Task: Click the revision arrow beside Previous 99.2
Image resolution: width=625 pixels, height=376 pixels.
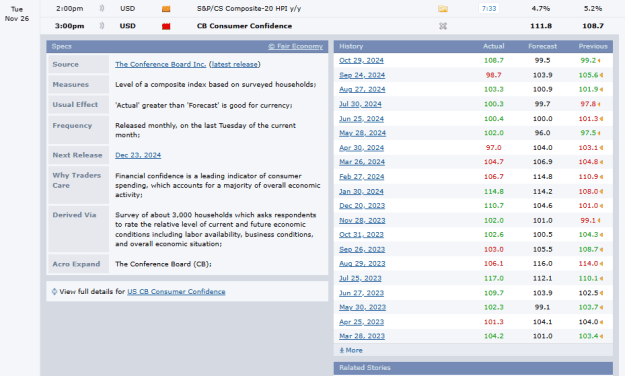Action: [599, 61]
